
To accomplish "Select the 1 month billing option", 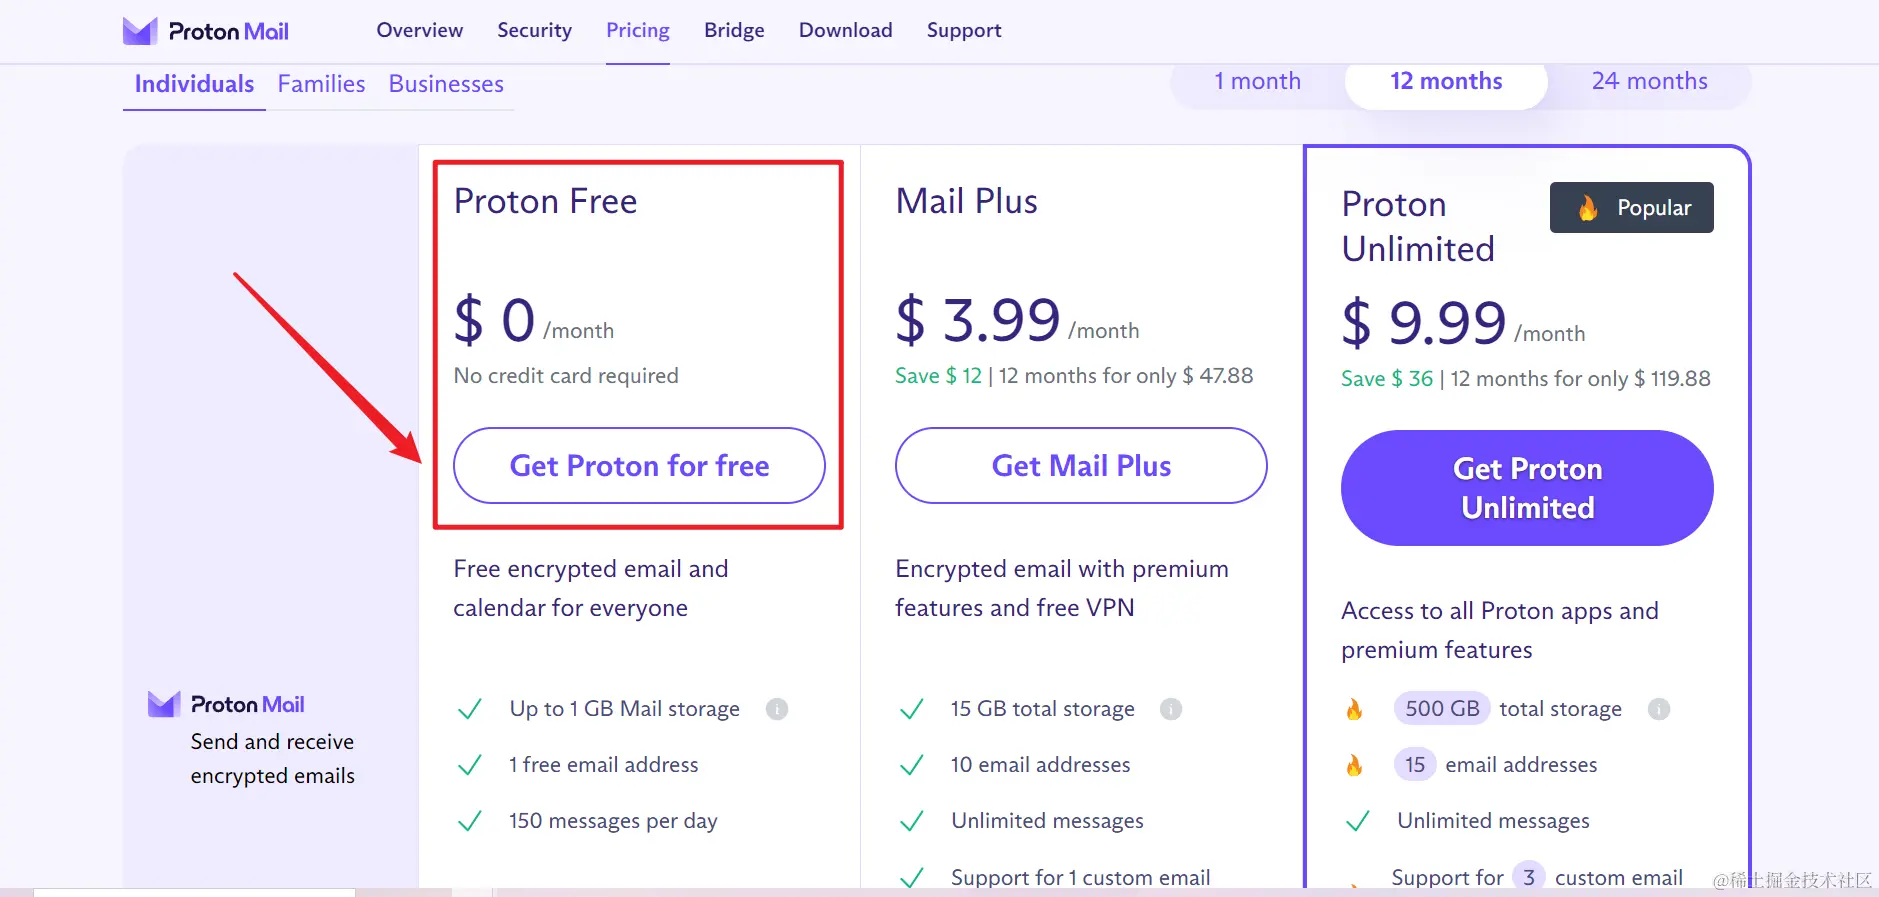I will point(1258,81).
